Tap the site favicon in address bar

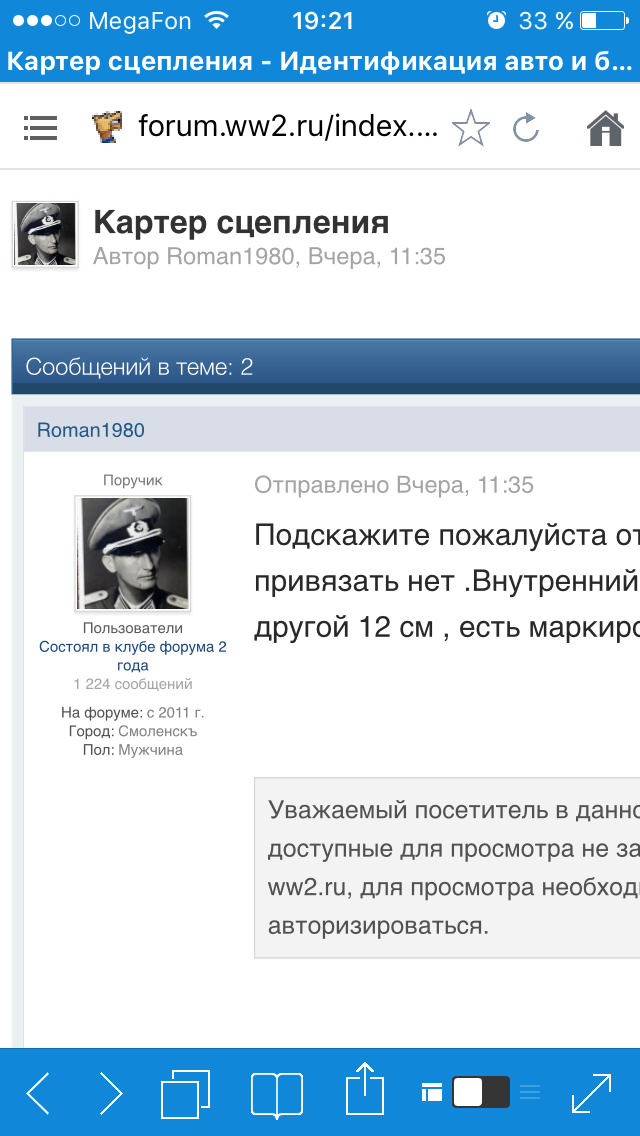click(107, 127)
